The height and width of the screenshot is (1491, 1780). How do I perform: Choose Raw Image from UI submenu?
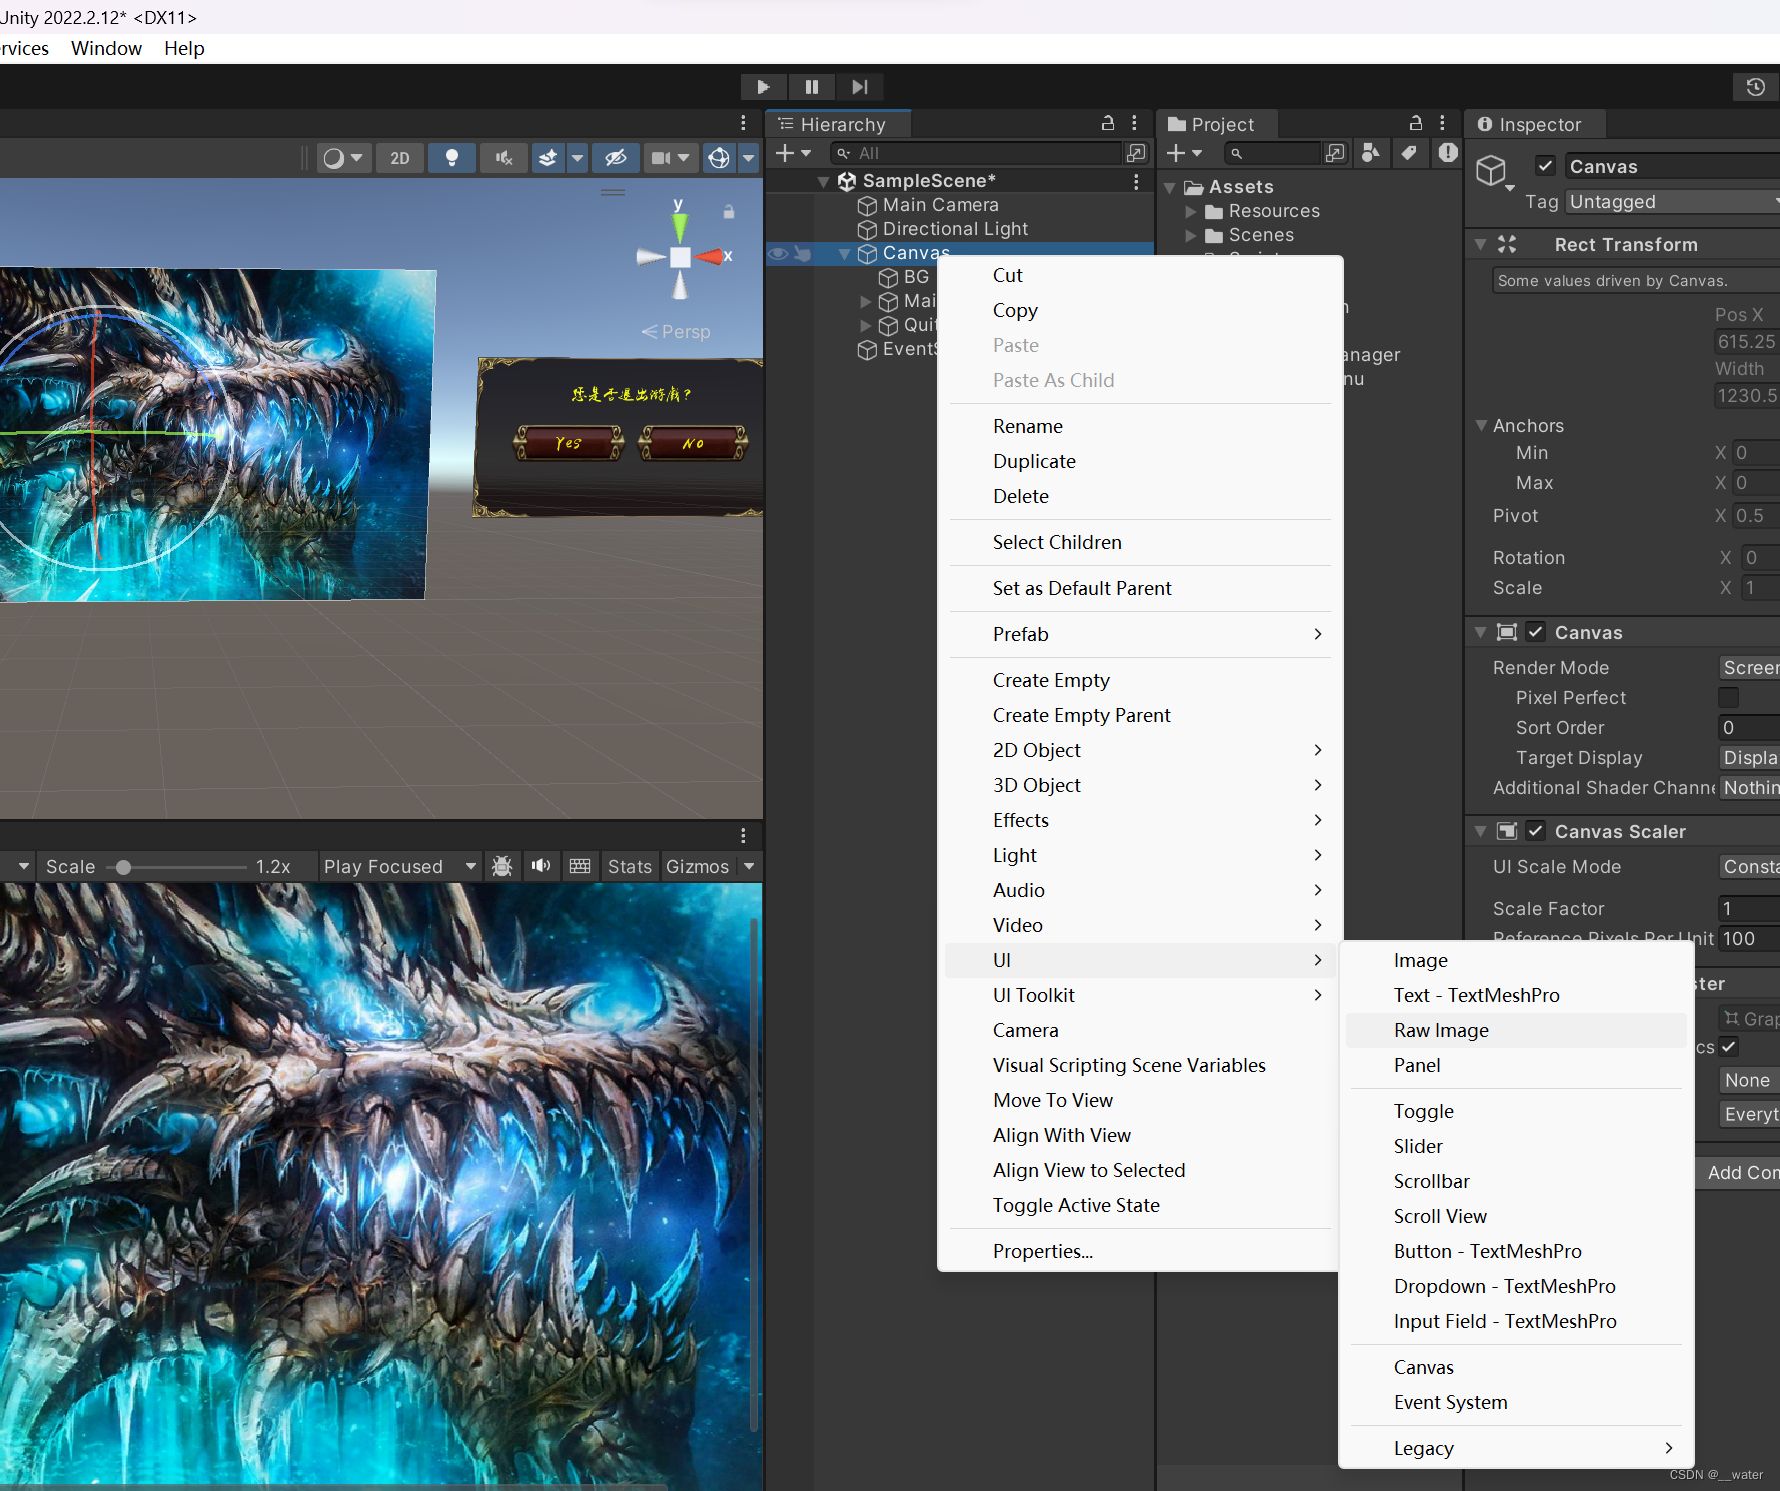pos(1515,1030)
